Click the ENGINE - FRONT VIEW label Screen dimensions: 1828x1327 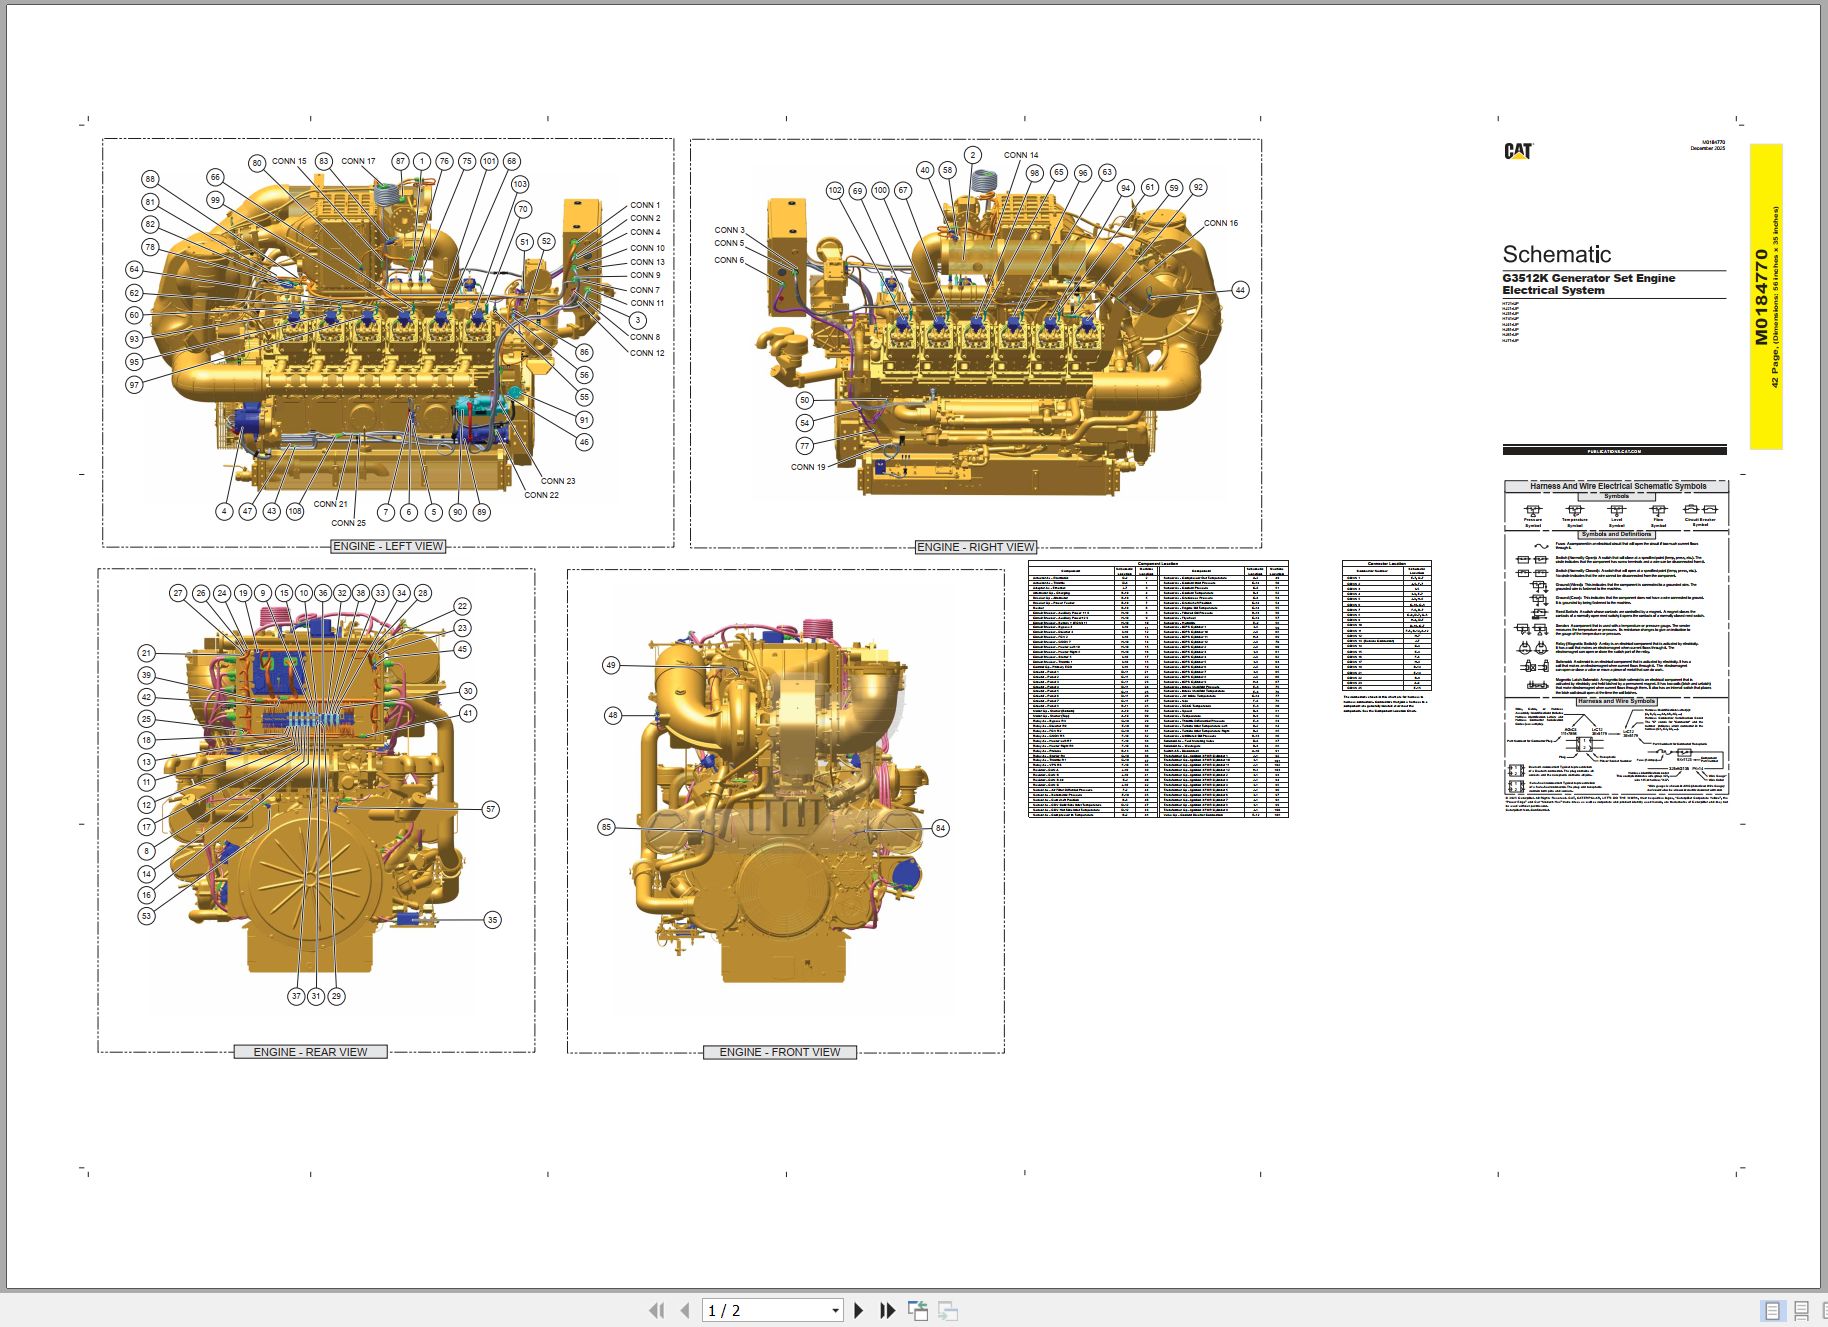780,1052
